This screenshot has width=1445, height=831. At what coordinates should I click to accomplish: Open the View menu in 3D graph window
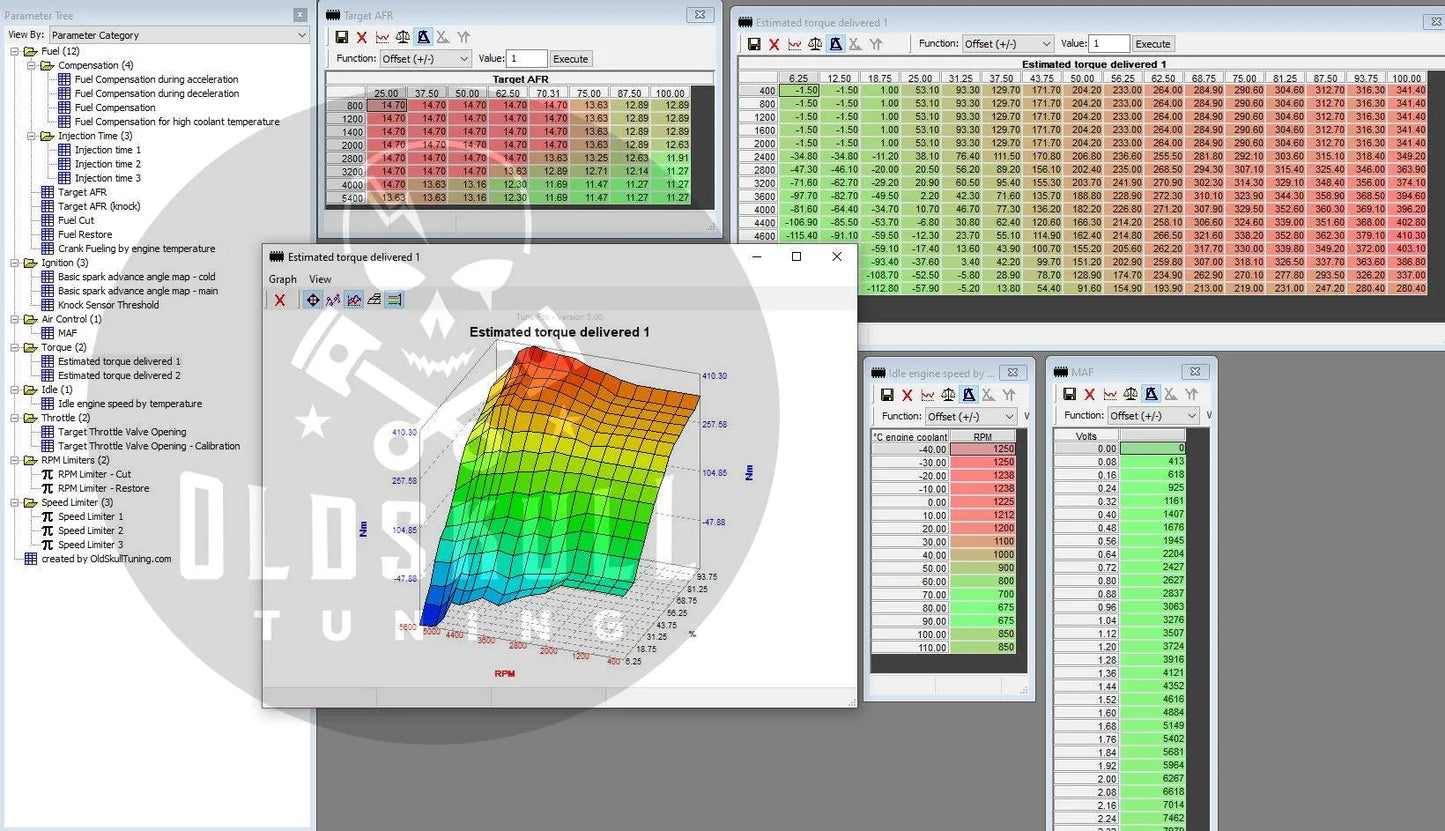pyautogui.click(x=320, y=279)
